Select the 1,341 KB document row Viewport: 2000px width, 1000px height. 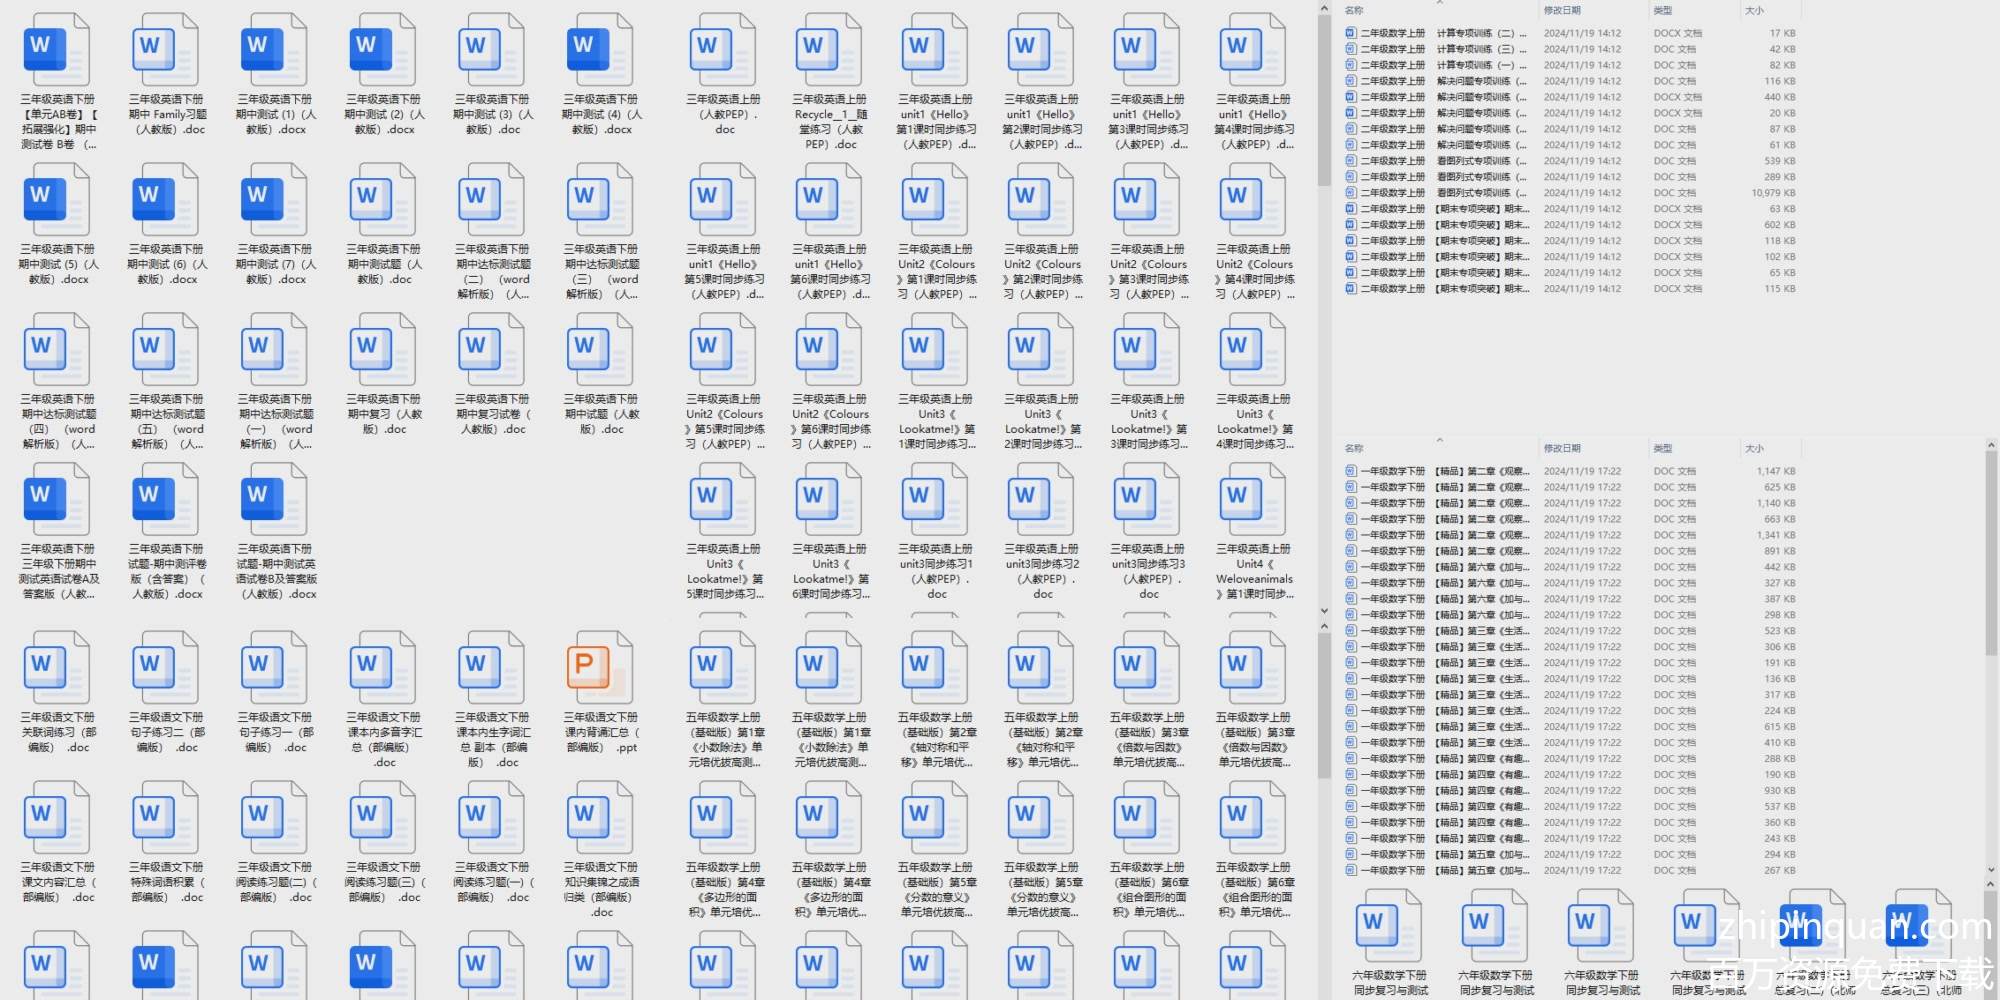tap(1570, 535)
